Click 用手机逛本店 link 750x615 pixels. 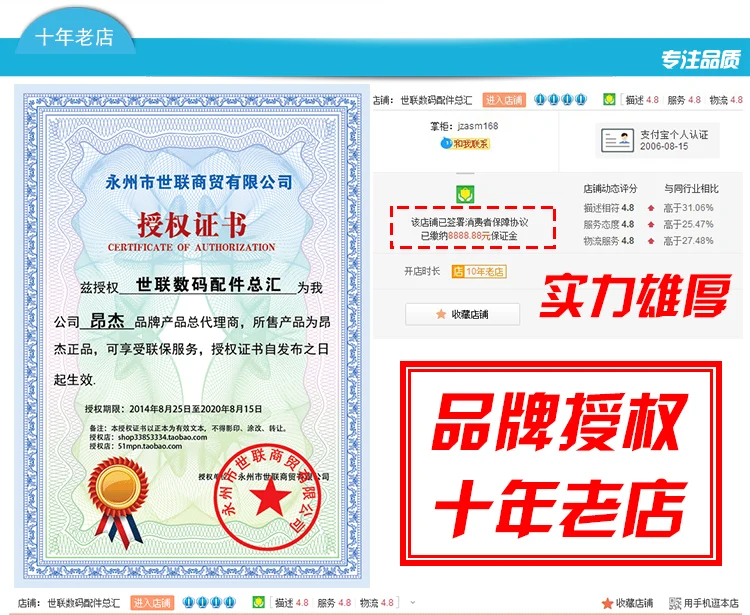coord(711,603)
